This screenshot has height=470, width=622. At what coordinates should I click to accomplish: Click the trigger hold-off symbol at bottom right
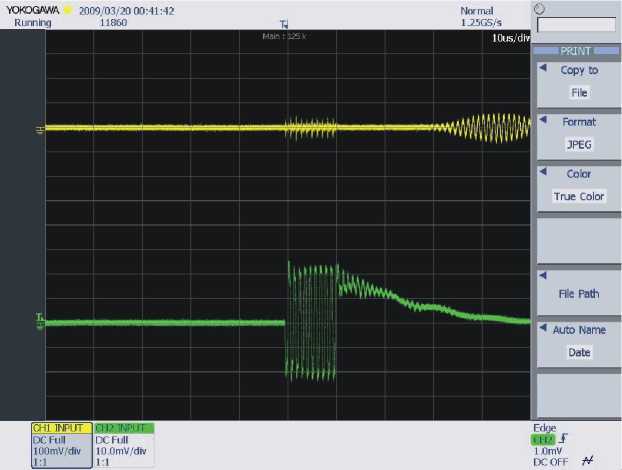click(587, 459)
